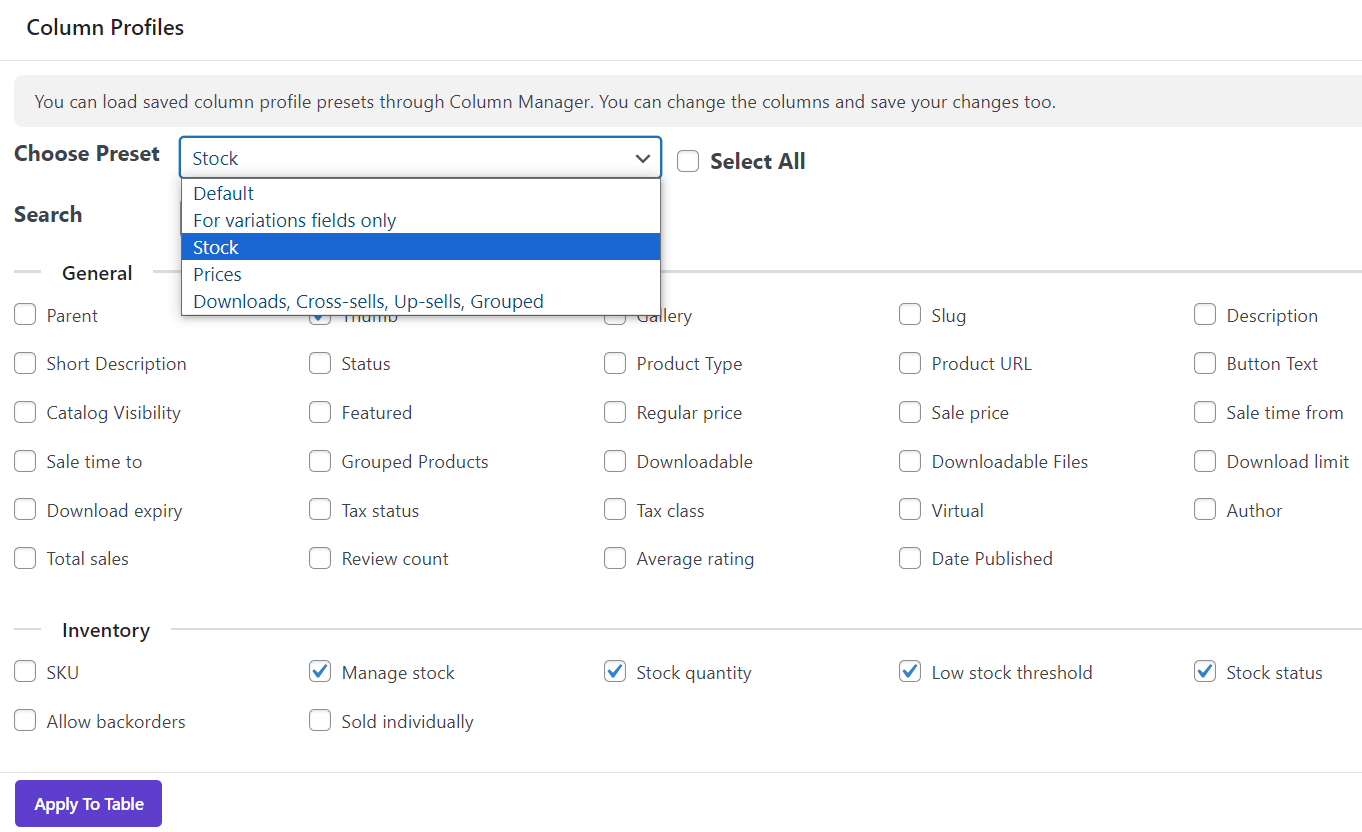Uncheck Low stock threshold
The height and width of the screenshot is (832, 1362).
pos(910,672)
